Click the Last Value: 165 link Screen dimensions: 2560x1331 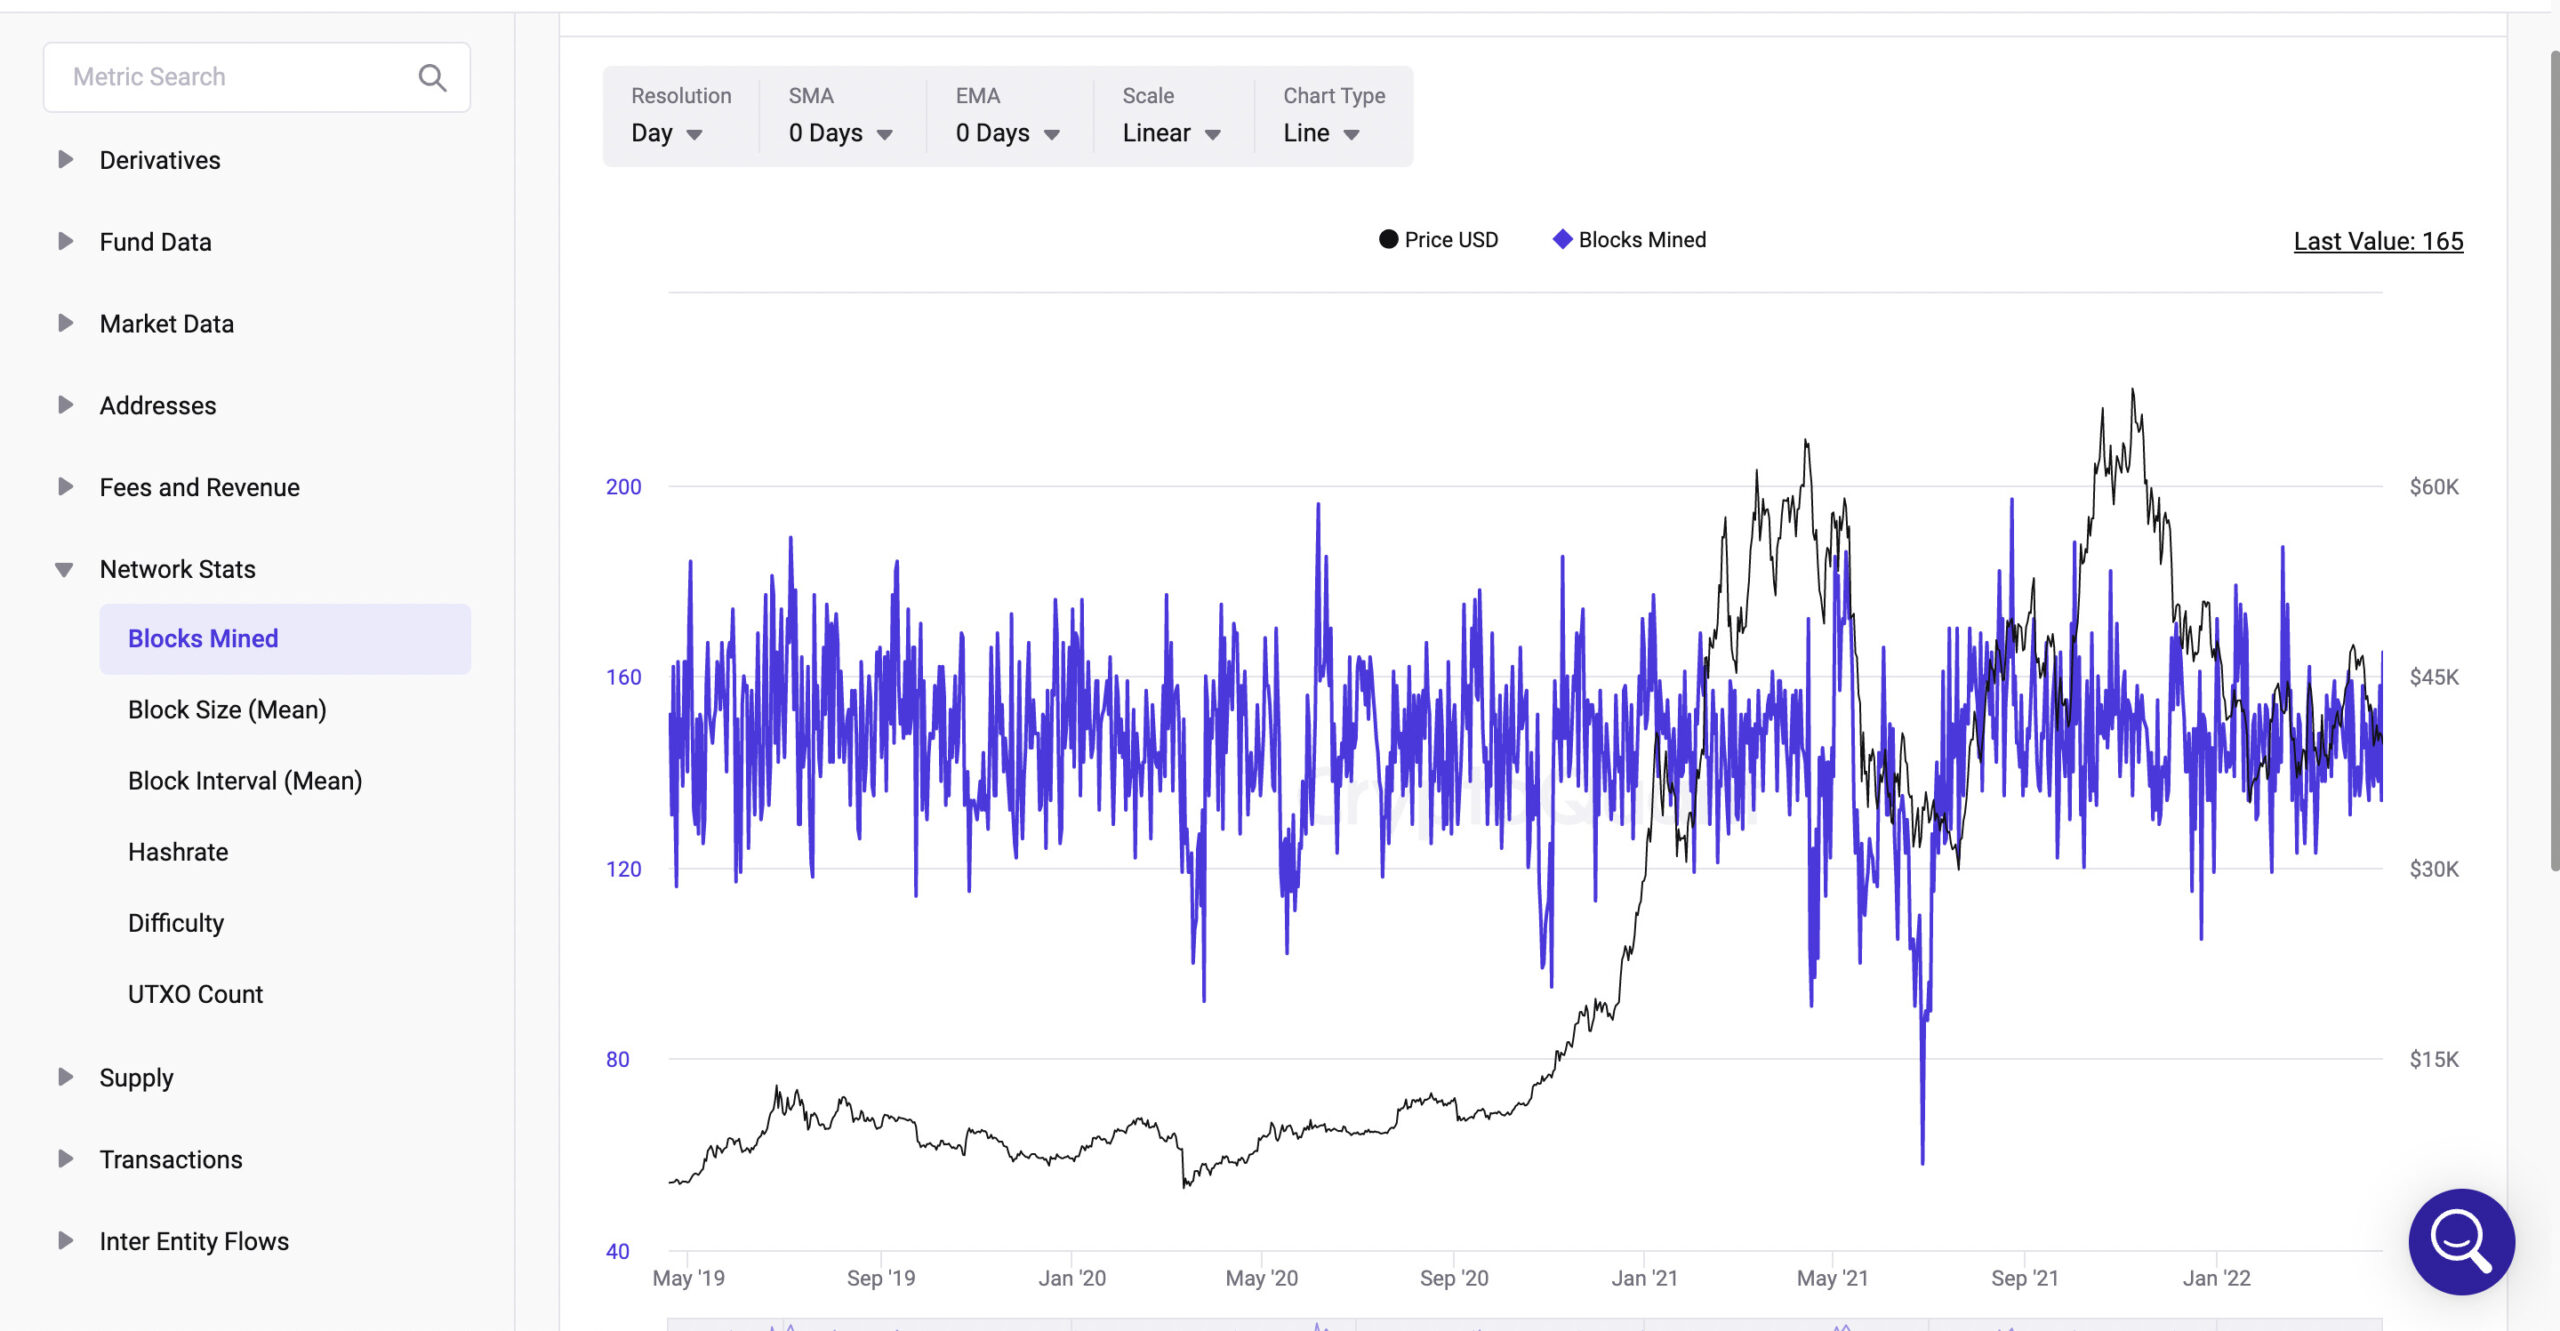(x=2377, y=240)
